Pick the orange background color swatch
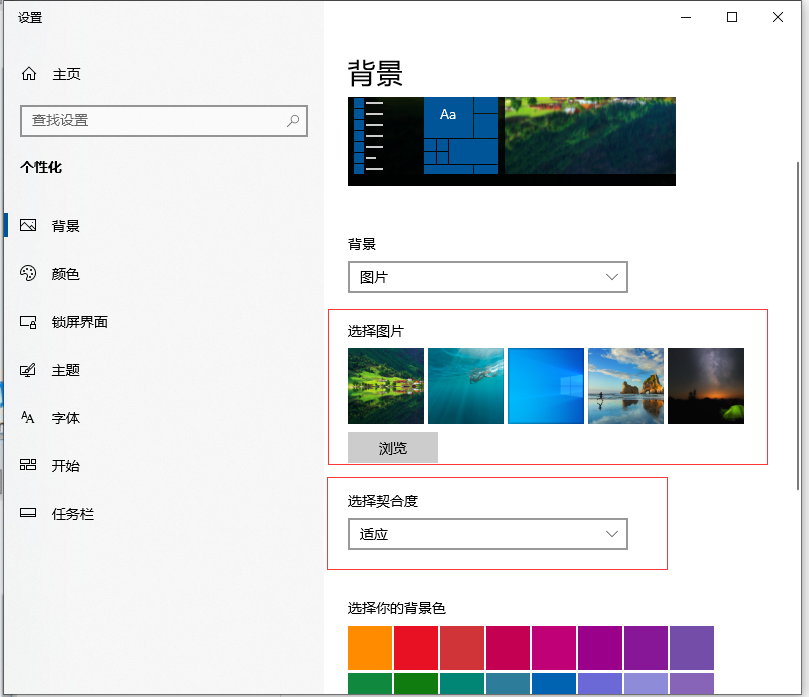Viewport: 809px width, 697px height. [370, 648]
